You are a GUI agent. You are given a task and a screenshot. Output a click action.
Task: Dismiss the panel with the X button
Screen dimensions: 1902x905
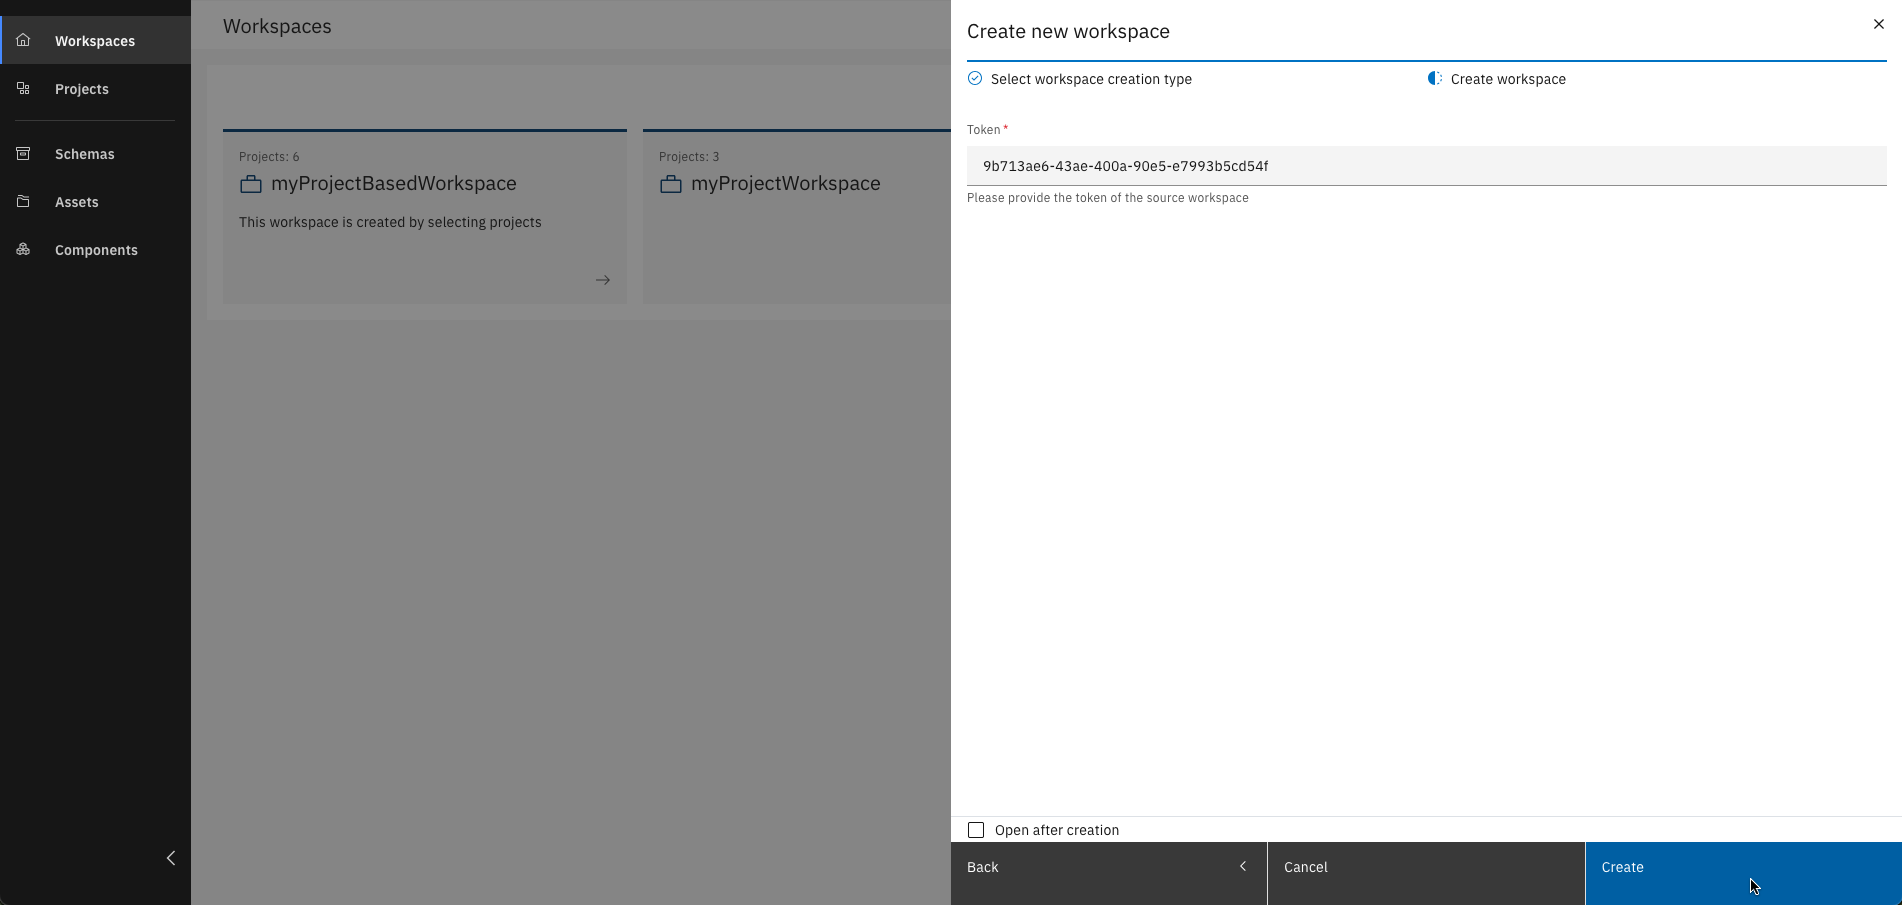[x=1878, y=23]
